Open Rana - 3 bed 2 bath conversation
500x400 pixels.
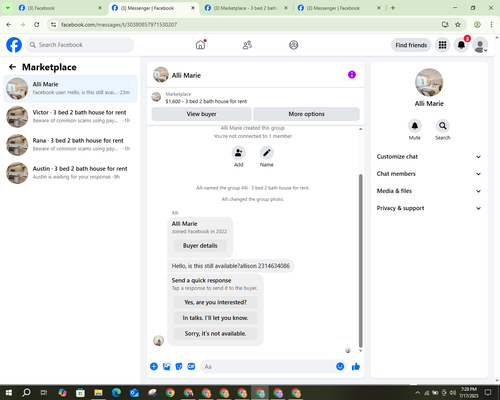click(x=70, y=145)
